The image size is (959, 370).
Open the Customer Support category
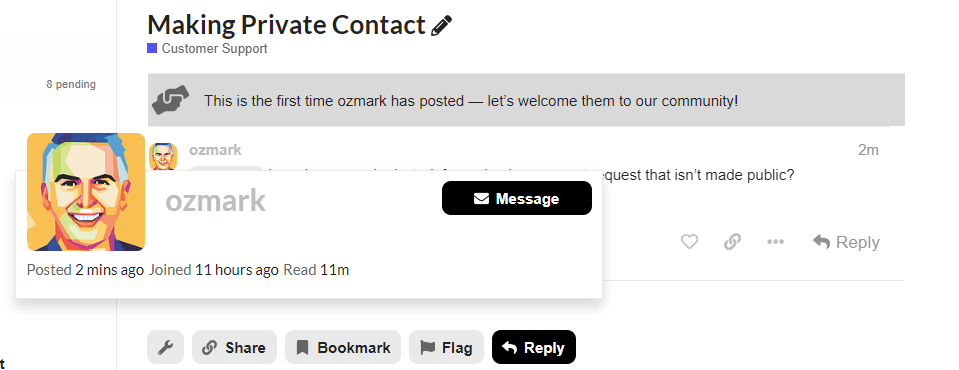[x=215, y=48]
